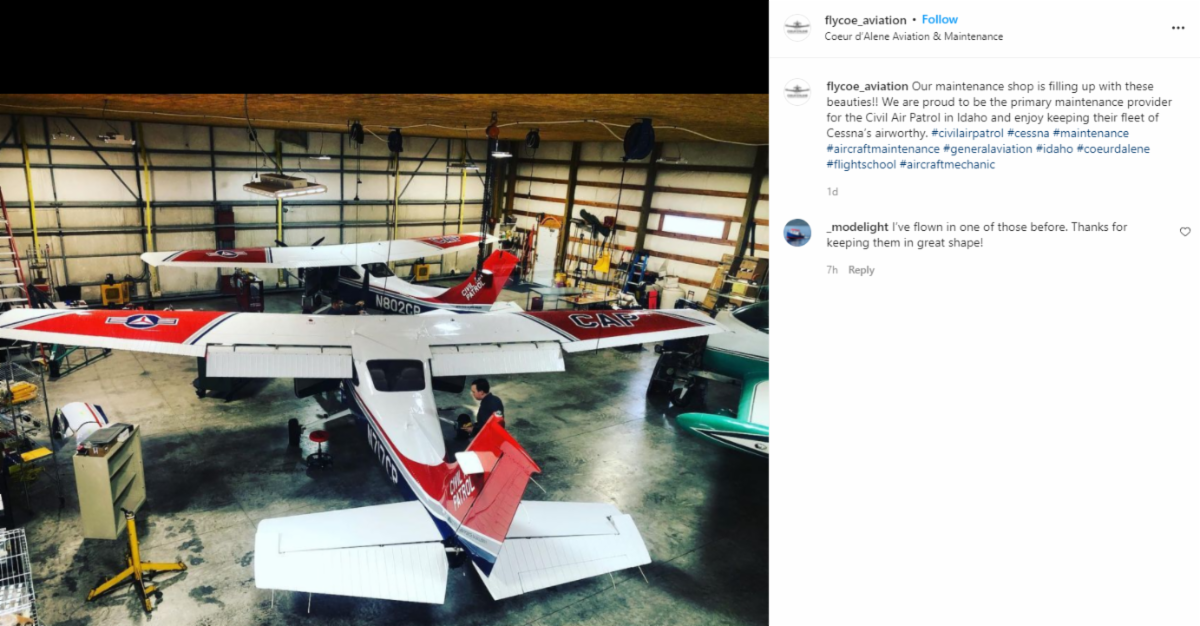
Task: Open the #coeurdalene hashtag
Action: [x=1113, y=149]
